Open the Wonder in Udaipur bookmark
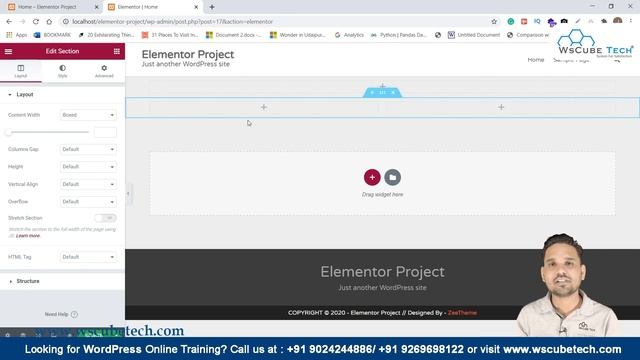Viewport: 640px width, 360px height. [x=298, y=35]
